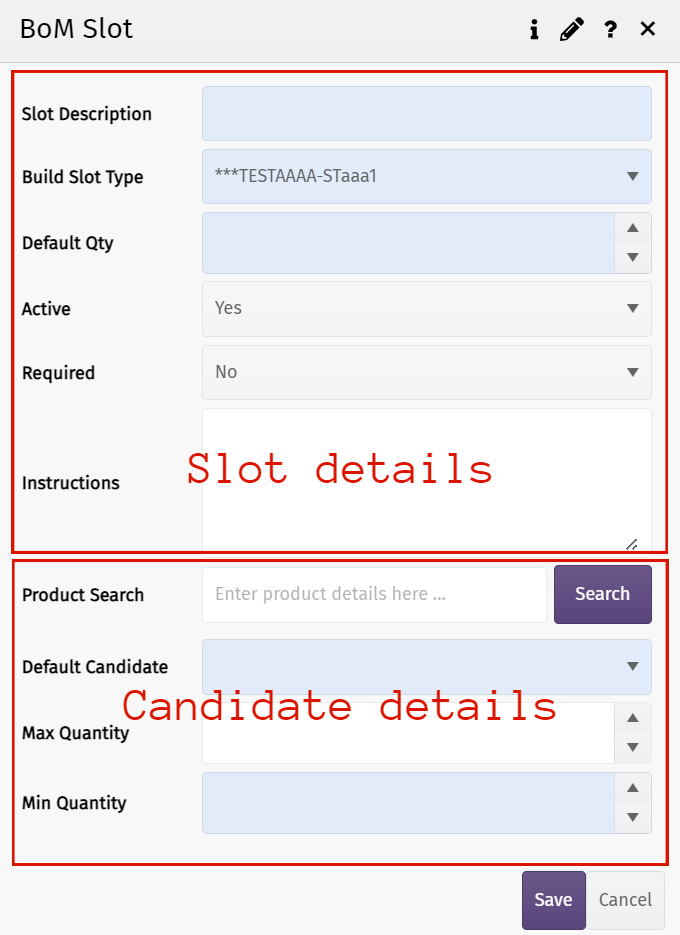Click the pencil edit icon
Screen dimensions: 680x935
click(x=571, y=30)
